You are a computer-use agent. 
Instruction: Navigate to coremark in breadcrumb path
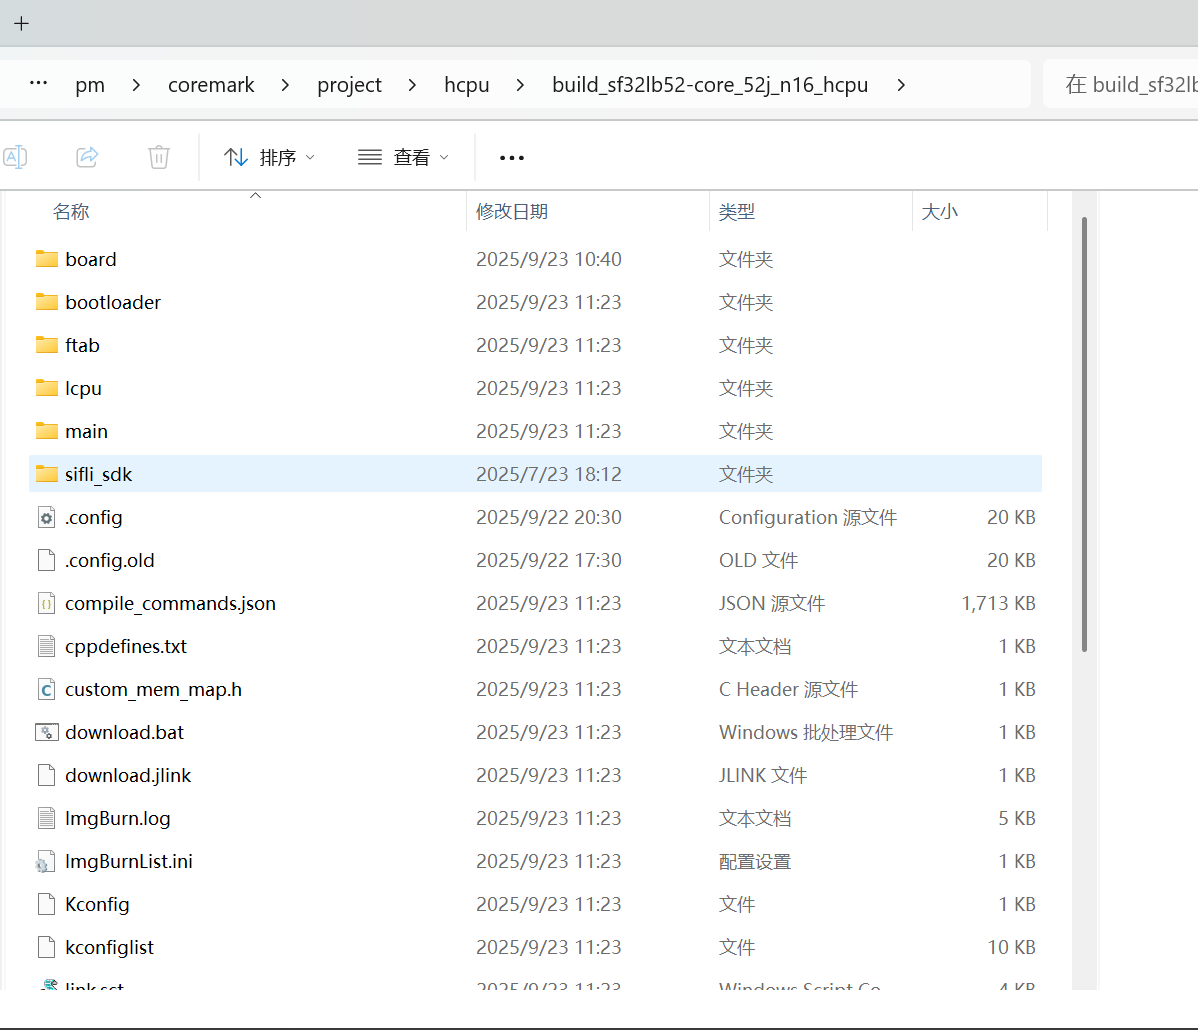click(211, 85)
